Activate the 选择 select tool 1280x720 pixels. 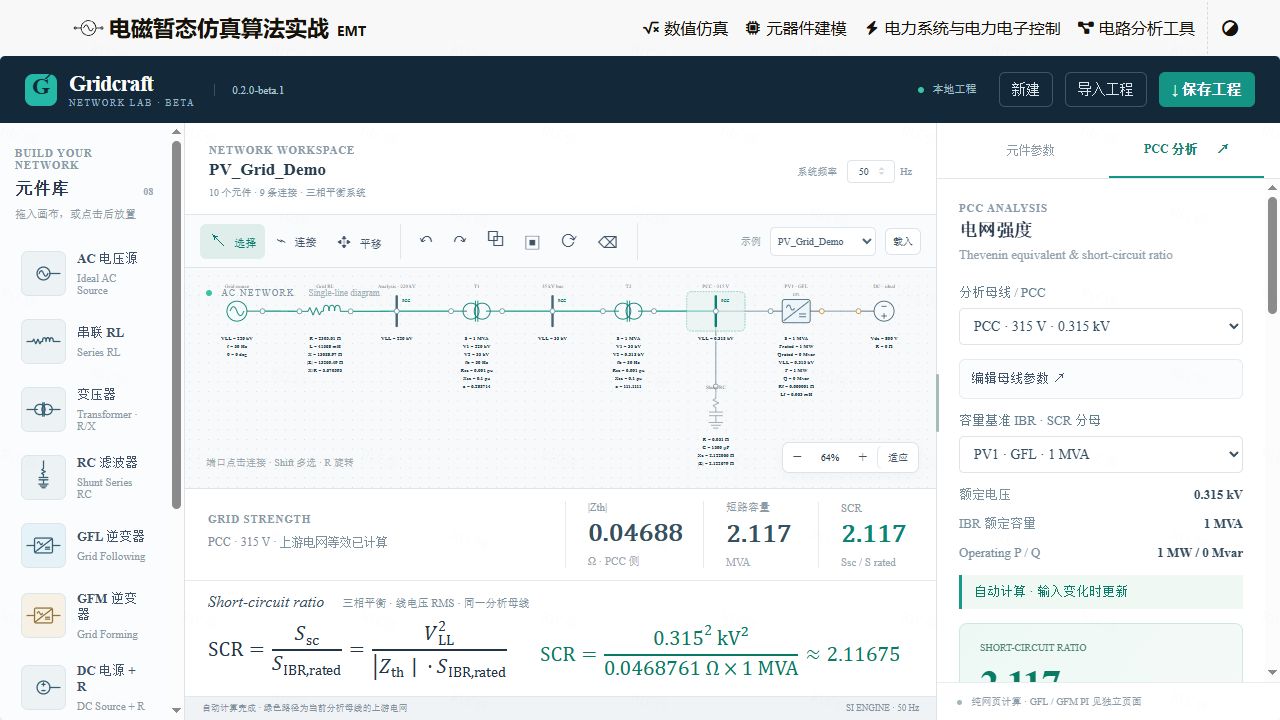click(234, 242)
